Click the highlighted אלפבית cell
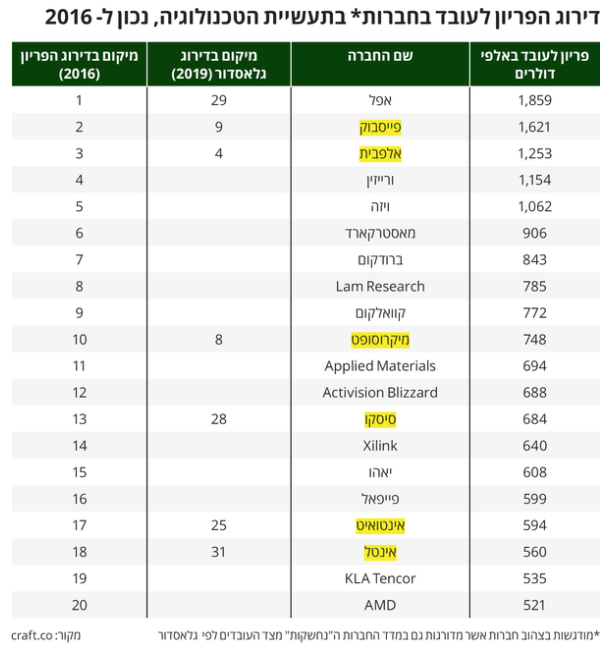This screenshot has height=654, width=609. pyautogui.click(x=380, y=153)
